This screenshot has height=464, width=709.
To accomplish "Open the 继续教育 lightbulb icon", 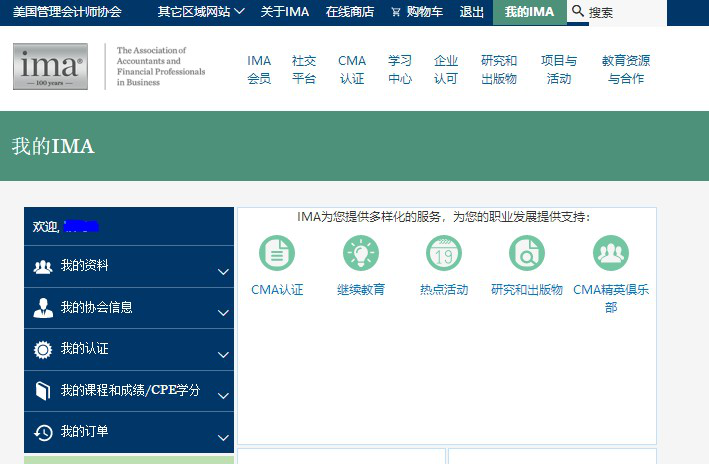I will pos(361,253).
